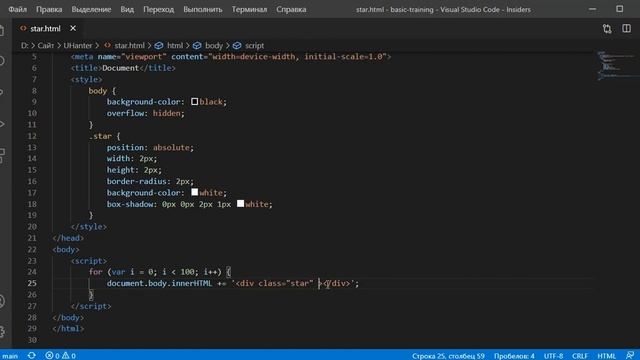This screenshot has width=640, height=360.
Task: Open Manage gear in activity bar
Action: click(x=2, y=331)
